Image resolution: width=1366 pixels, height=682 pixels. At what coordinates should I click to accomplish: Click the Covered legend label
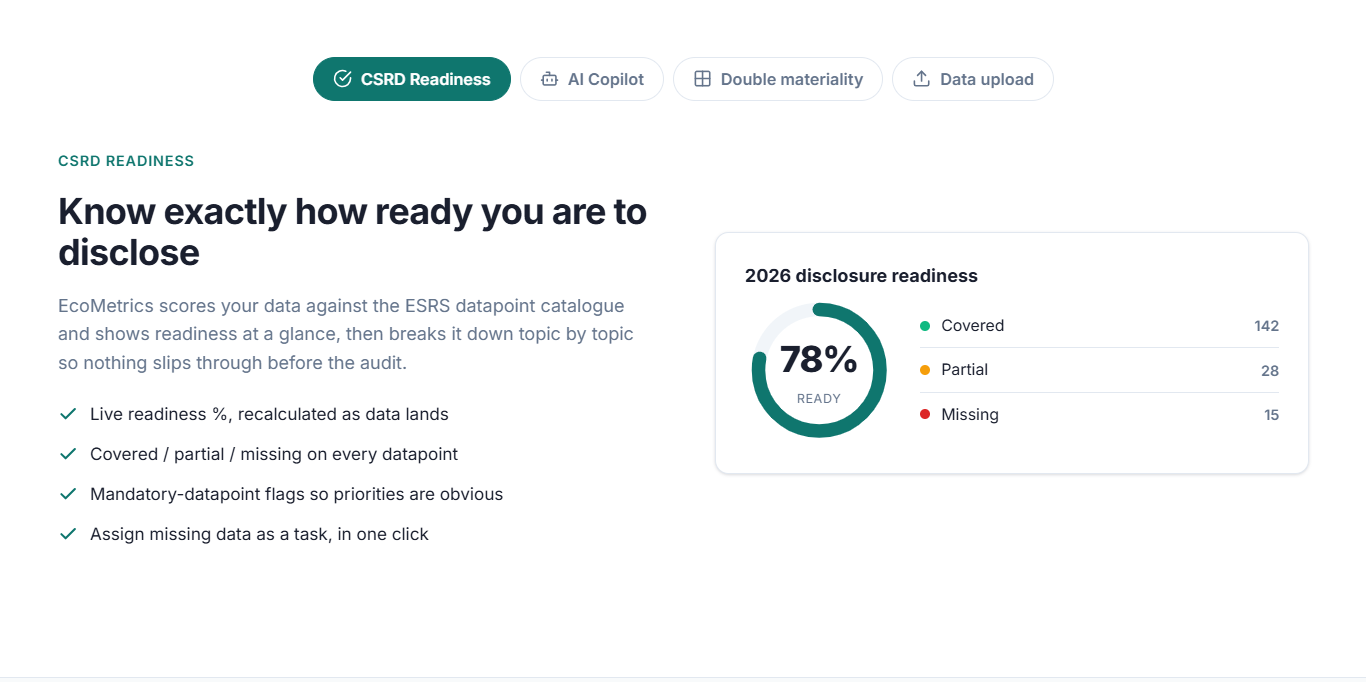[x=972, y=326]
